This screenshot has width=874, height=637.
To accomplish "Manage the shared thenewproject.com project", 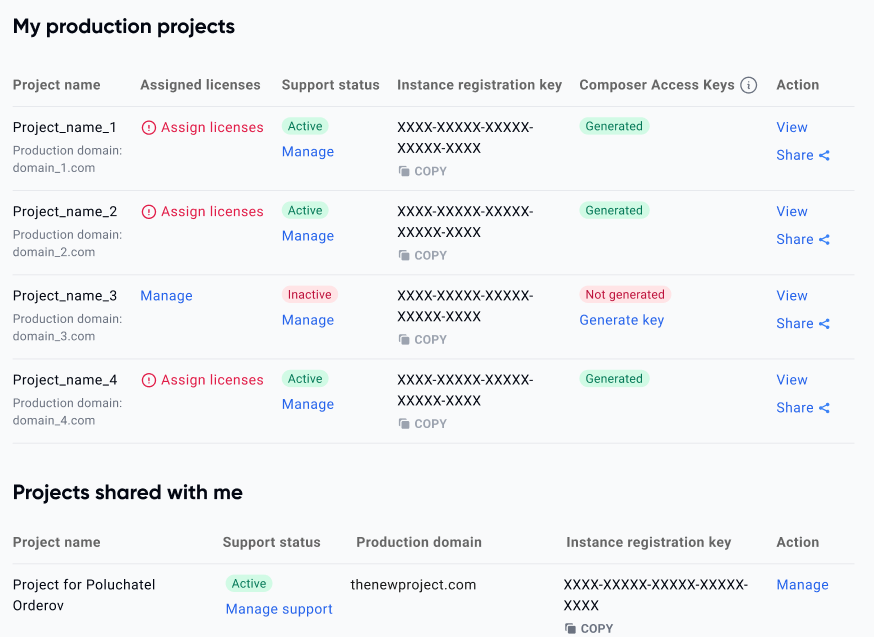I will [802, 585].
